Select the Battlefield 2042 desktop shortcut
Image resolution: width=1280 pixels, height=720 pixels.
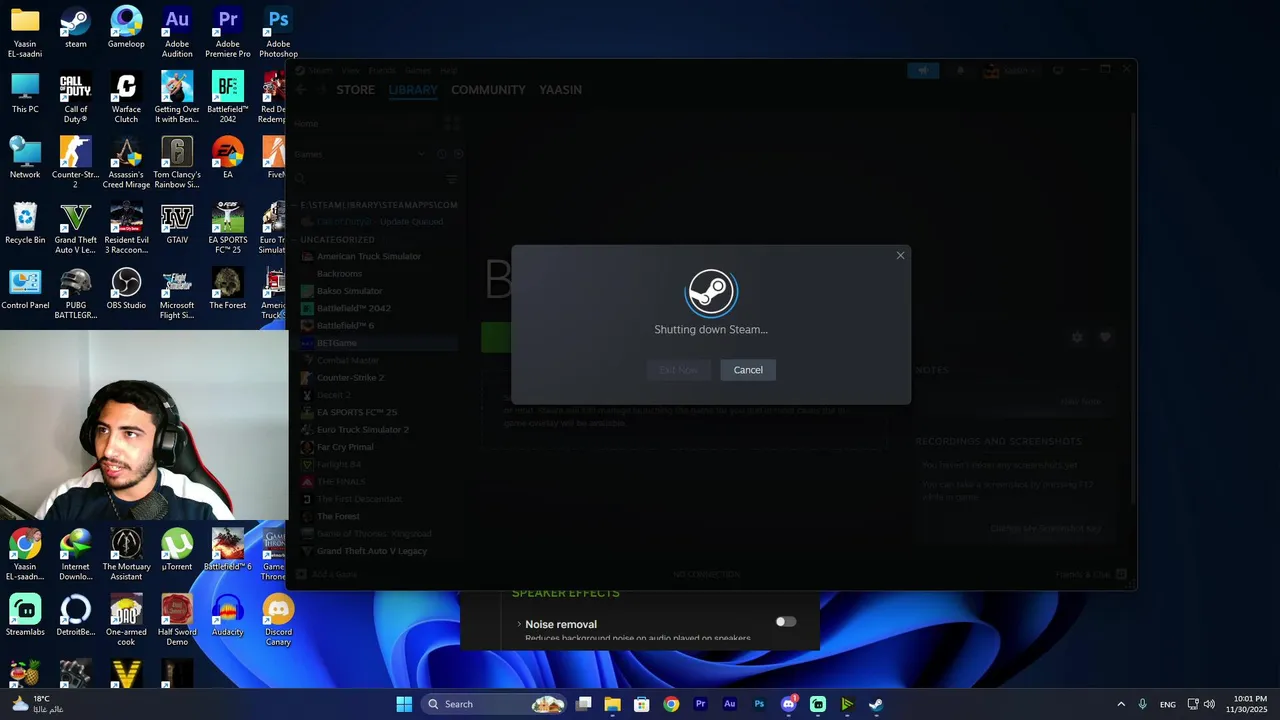point(228,98)
